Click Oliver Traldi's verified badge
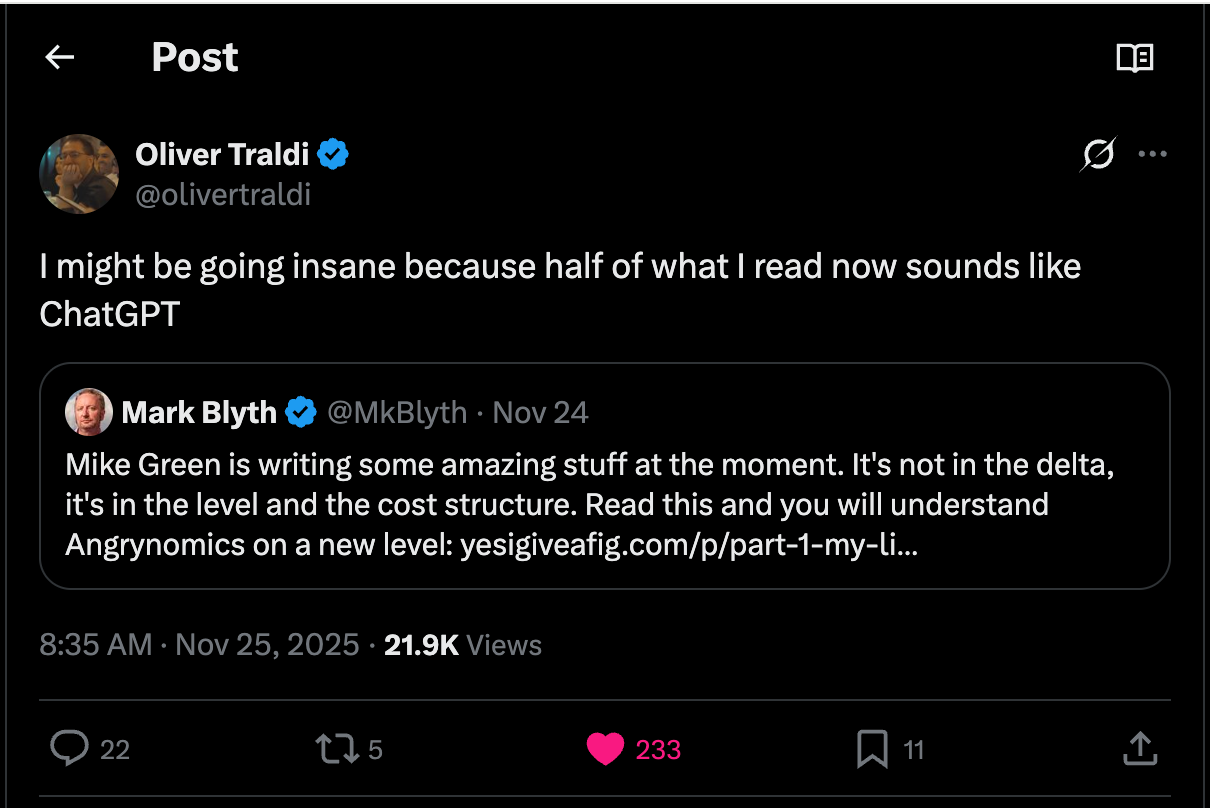 (x=334, y=153)
